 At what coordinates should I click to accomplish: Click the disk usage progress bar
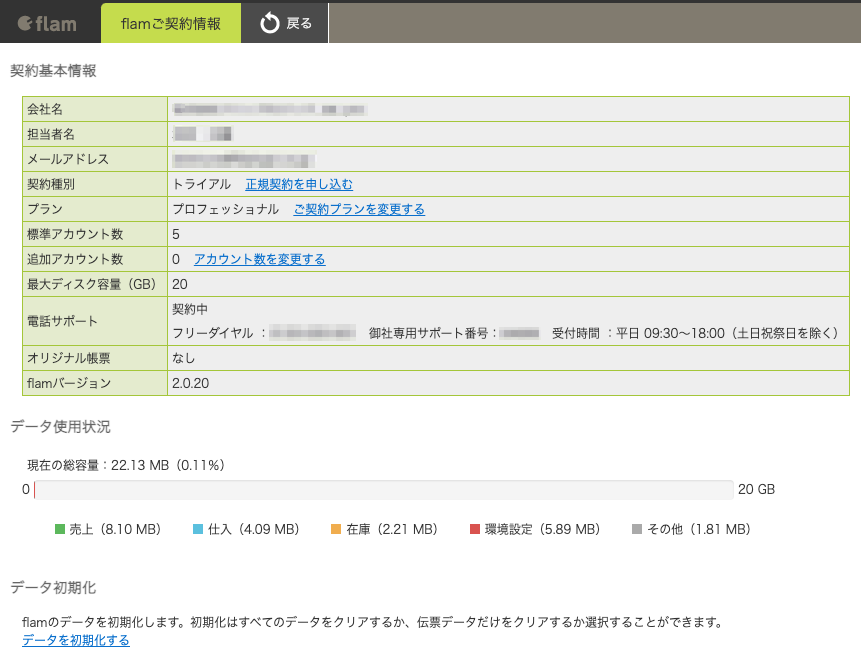click(x=383, y=490)
